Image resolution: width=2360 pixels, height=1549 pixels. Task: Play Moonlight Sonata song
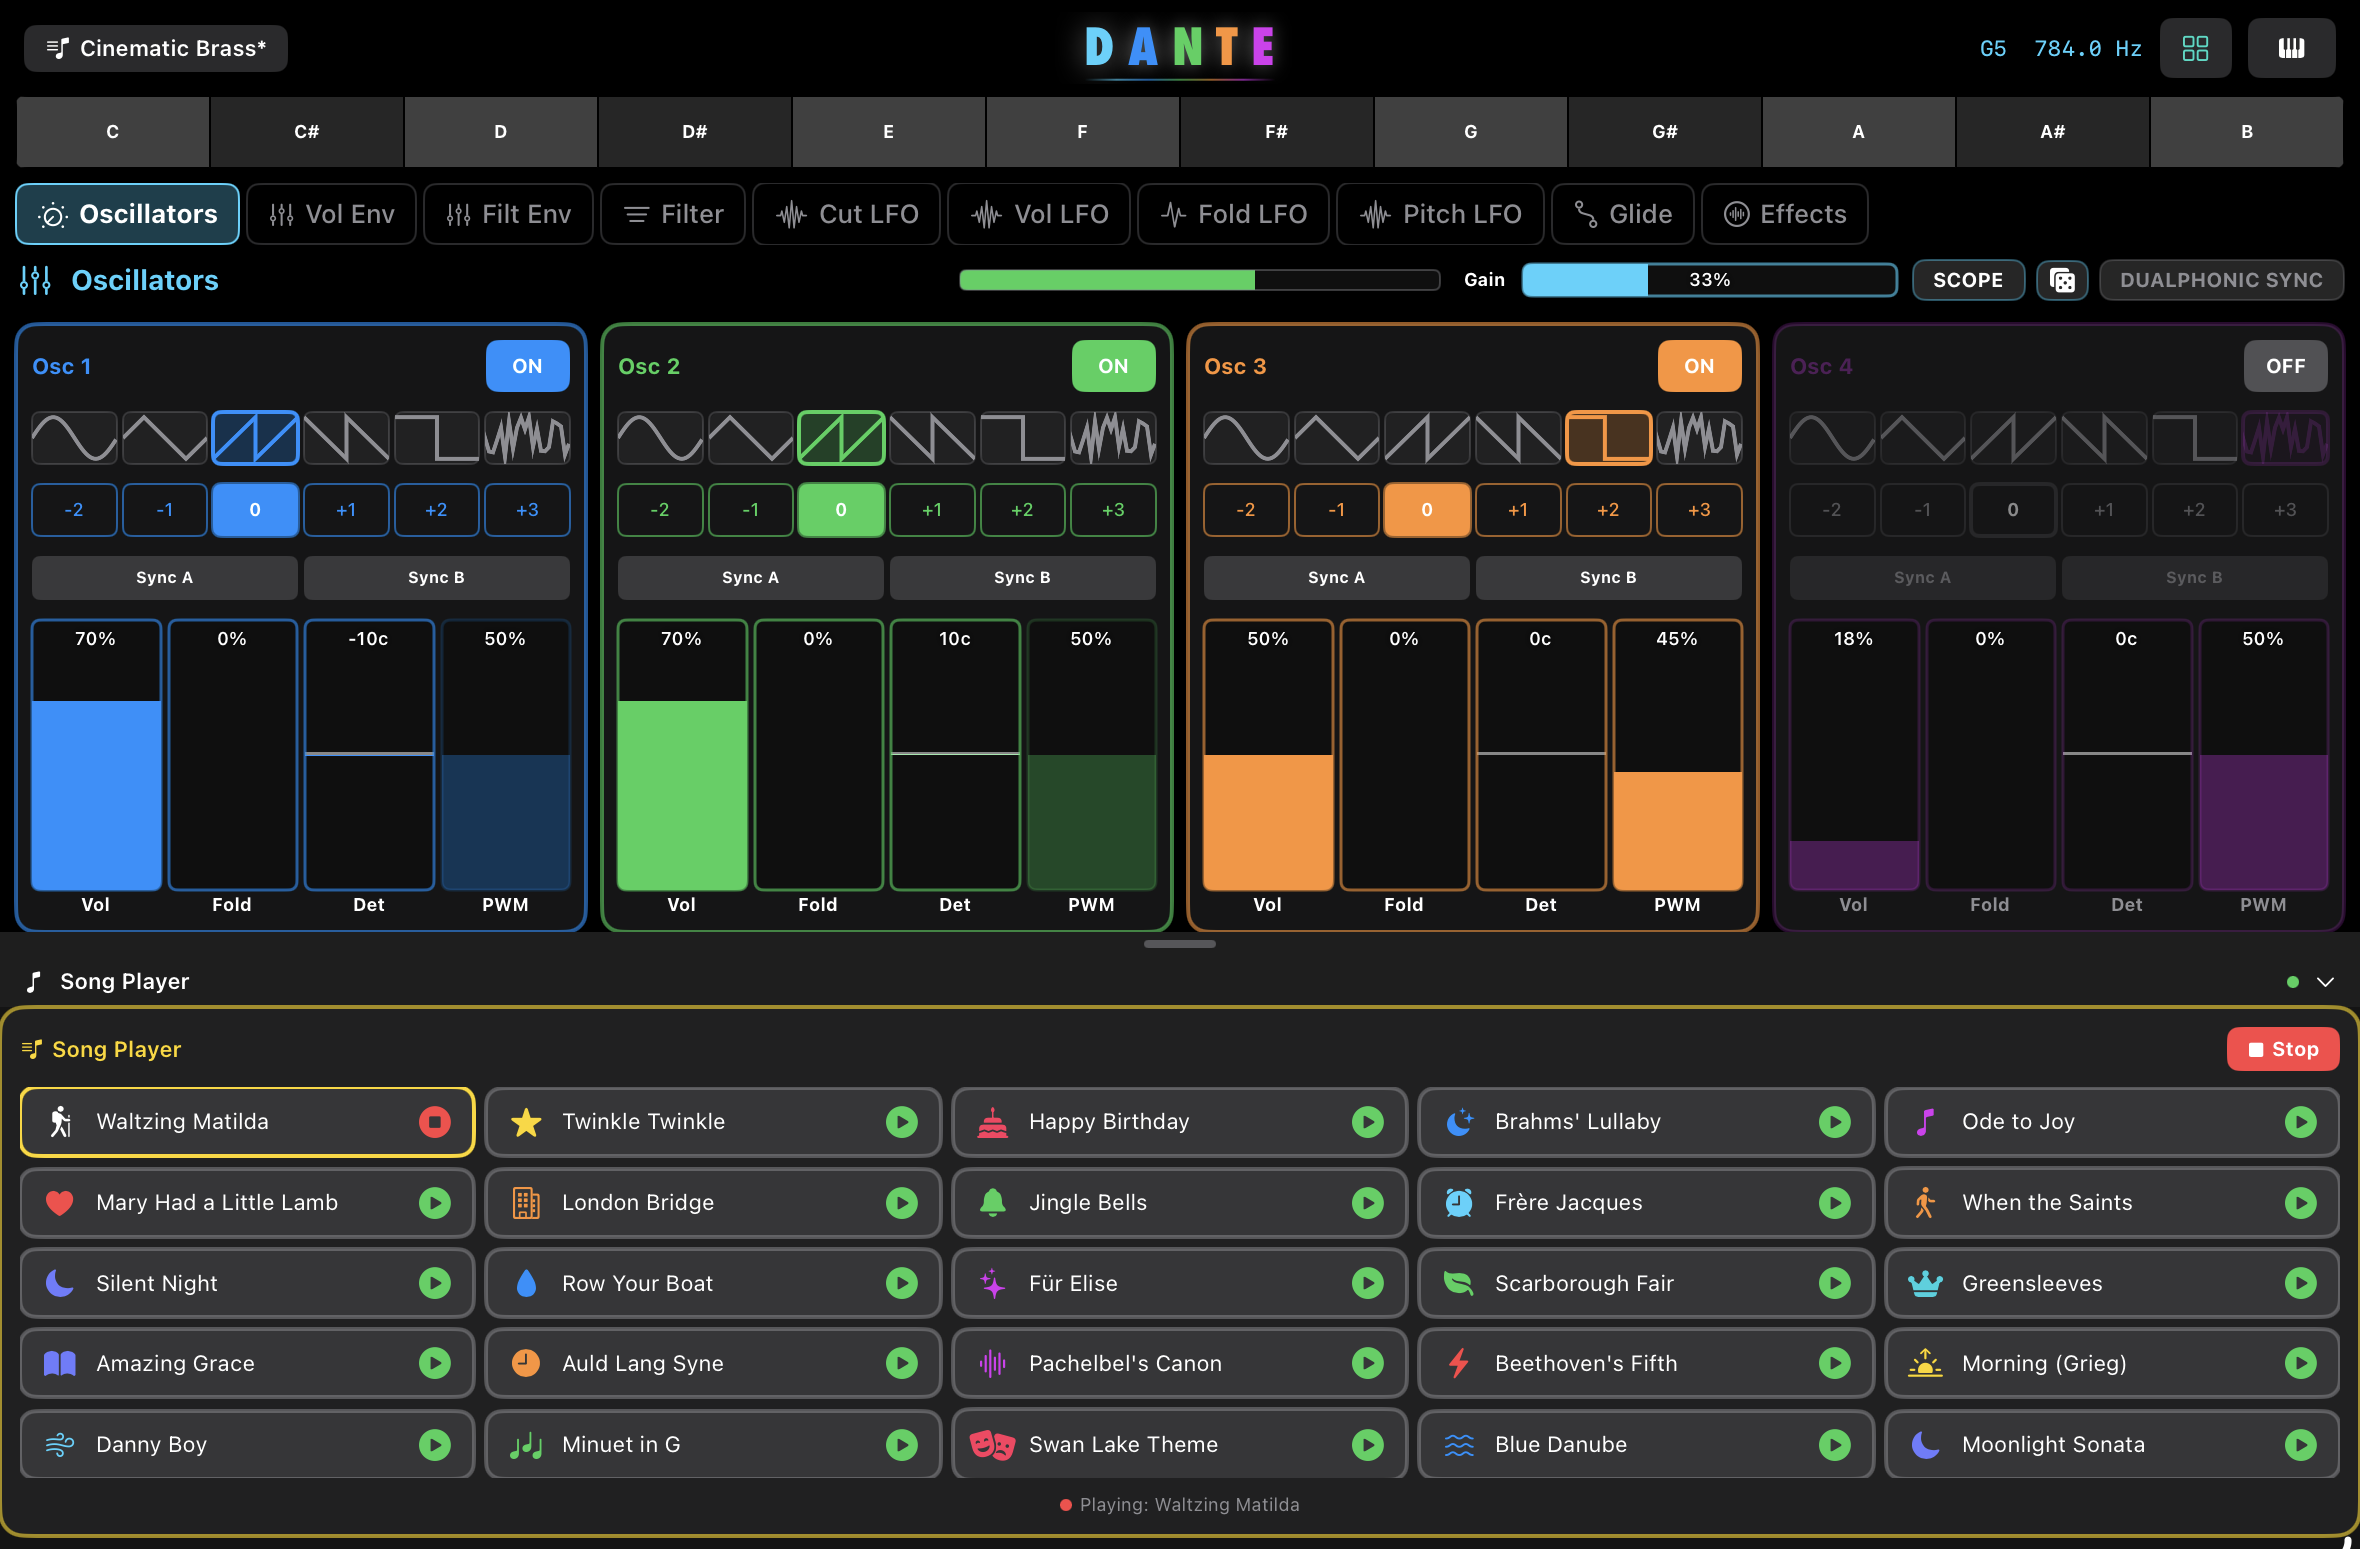(2300, 1444)
